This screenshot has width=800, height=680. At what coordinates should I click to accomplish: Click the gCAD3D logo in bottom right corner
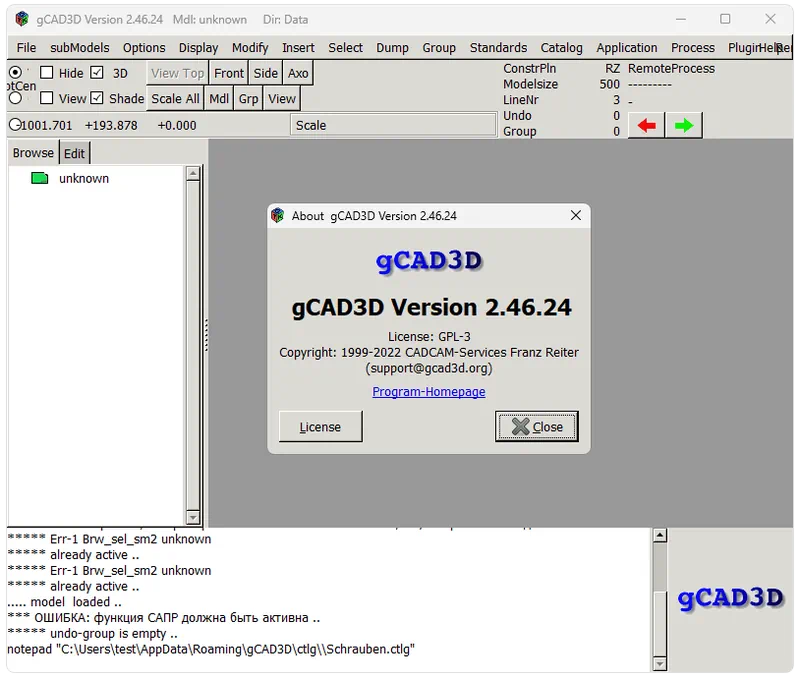730,598
